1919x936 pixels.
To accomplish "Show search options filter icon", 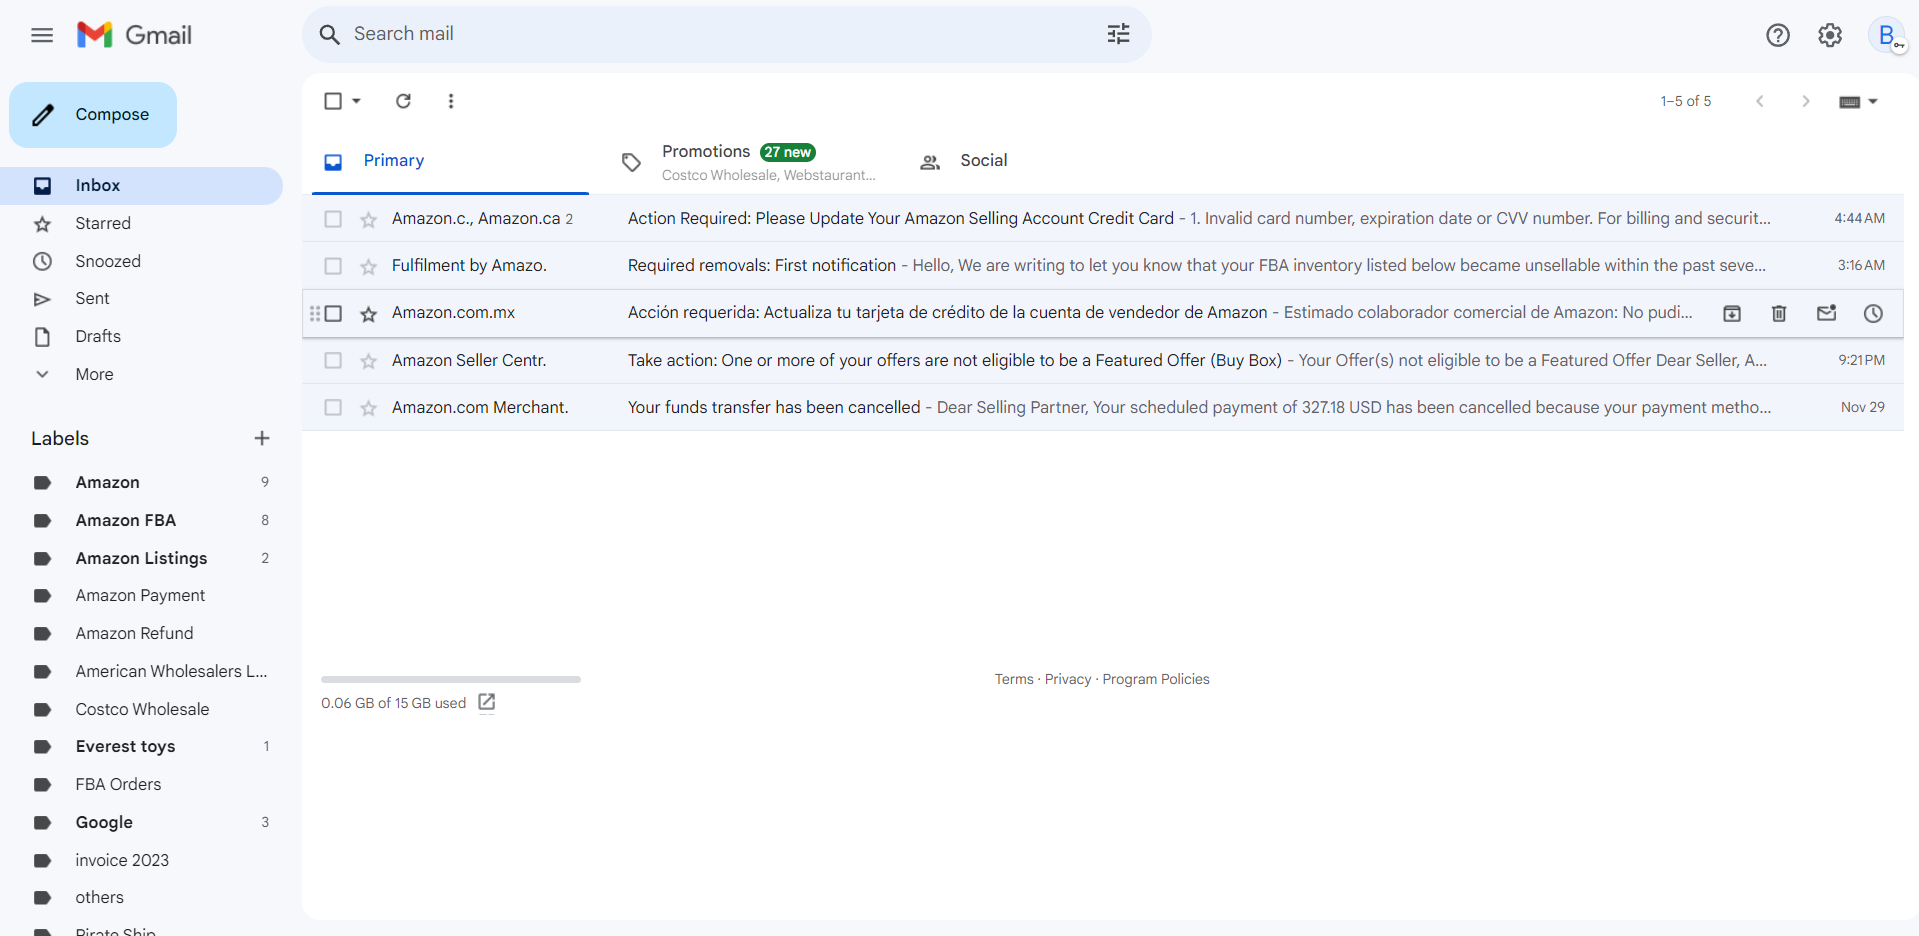I will pos(1118,34).
